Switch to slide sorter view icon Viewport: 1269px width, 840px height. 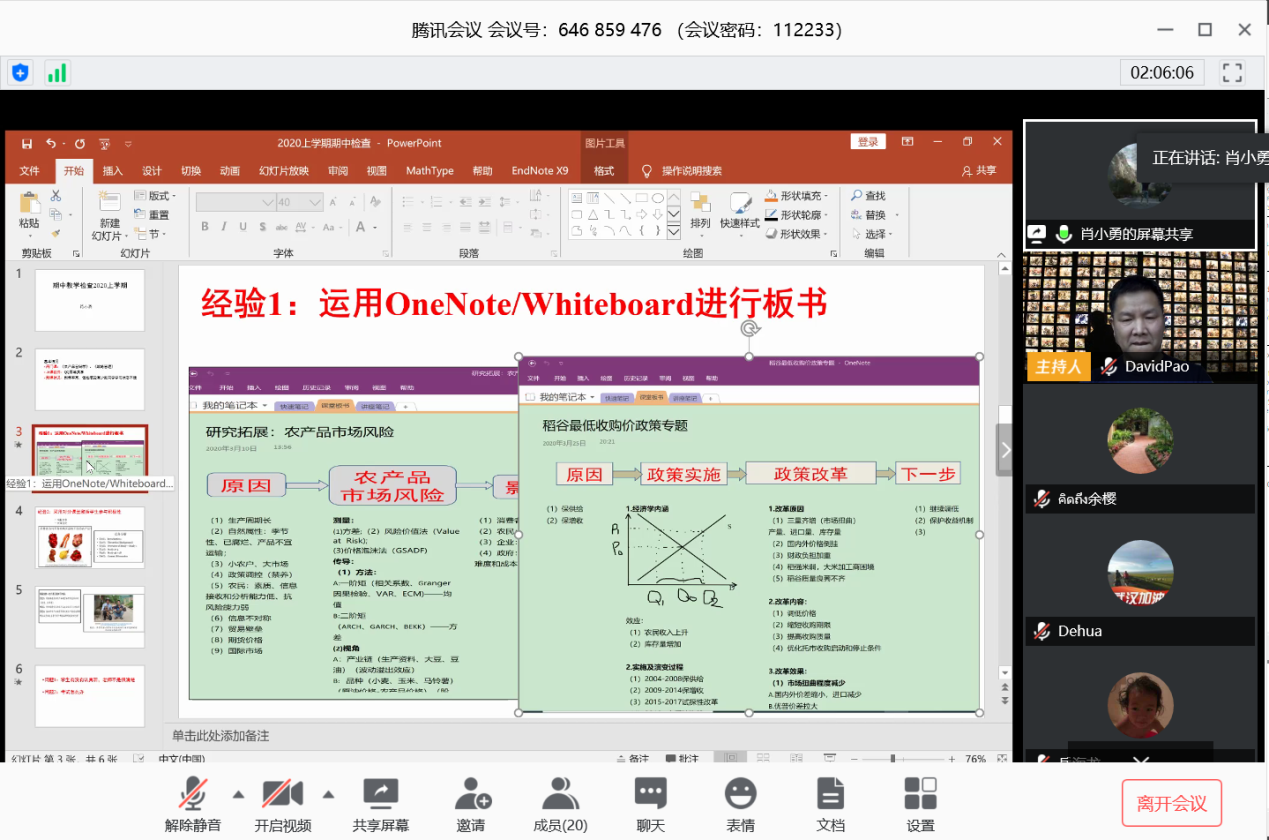(761, 760)
